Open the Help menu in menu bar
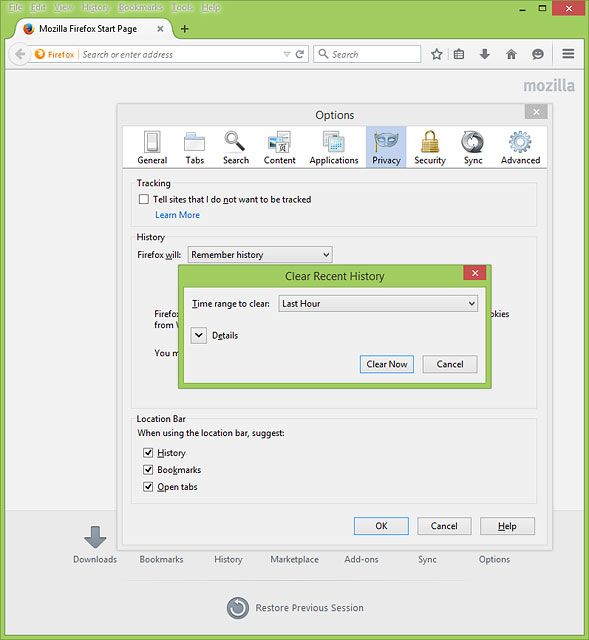589x640 pixels. [x=211, y=7]
